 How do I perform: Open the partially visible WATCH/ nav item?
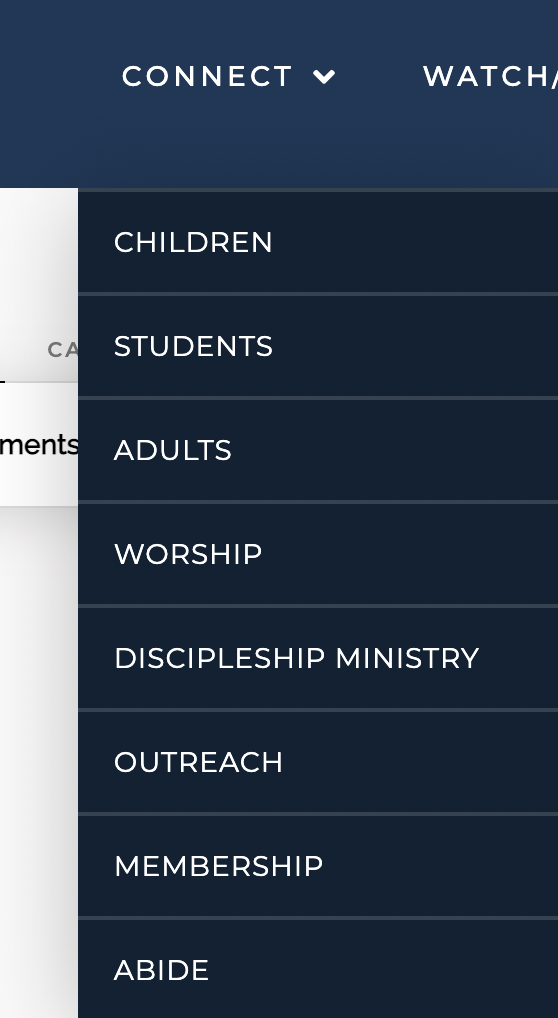[x=490, y=77]
